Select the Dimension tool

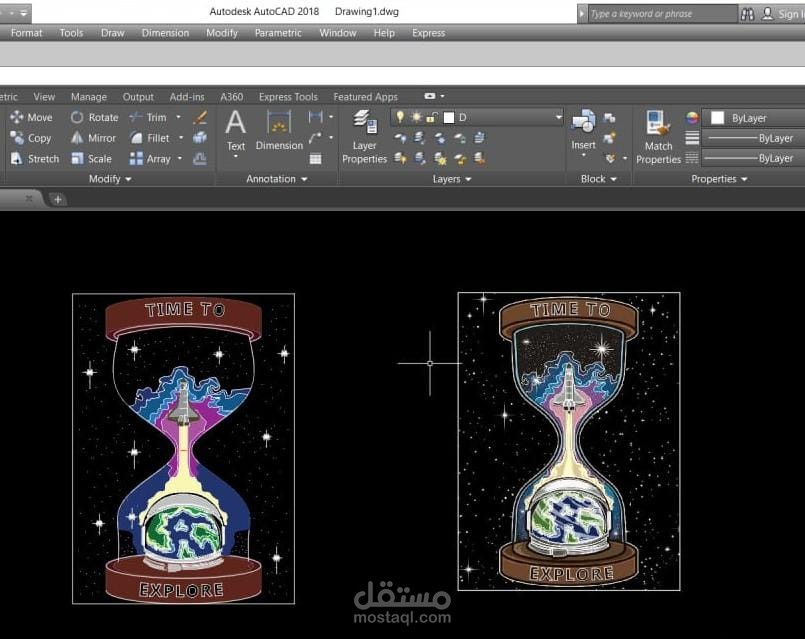(279, 131)
